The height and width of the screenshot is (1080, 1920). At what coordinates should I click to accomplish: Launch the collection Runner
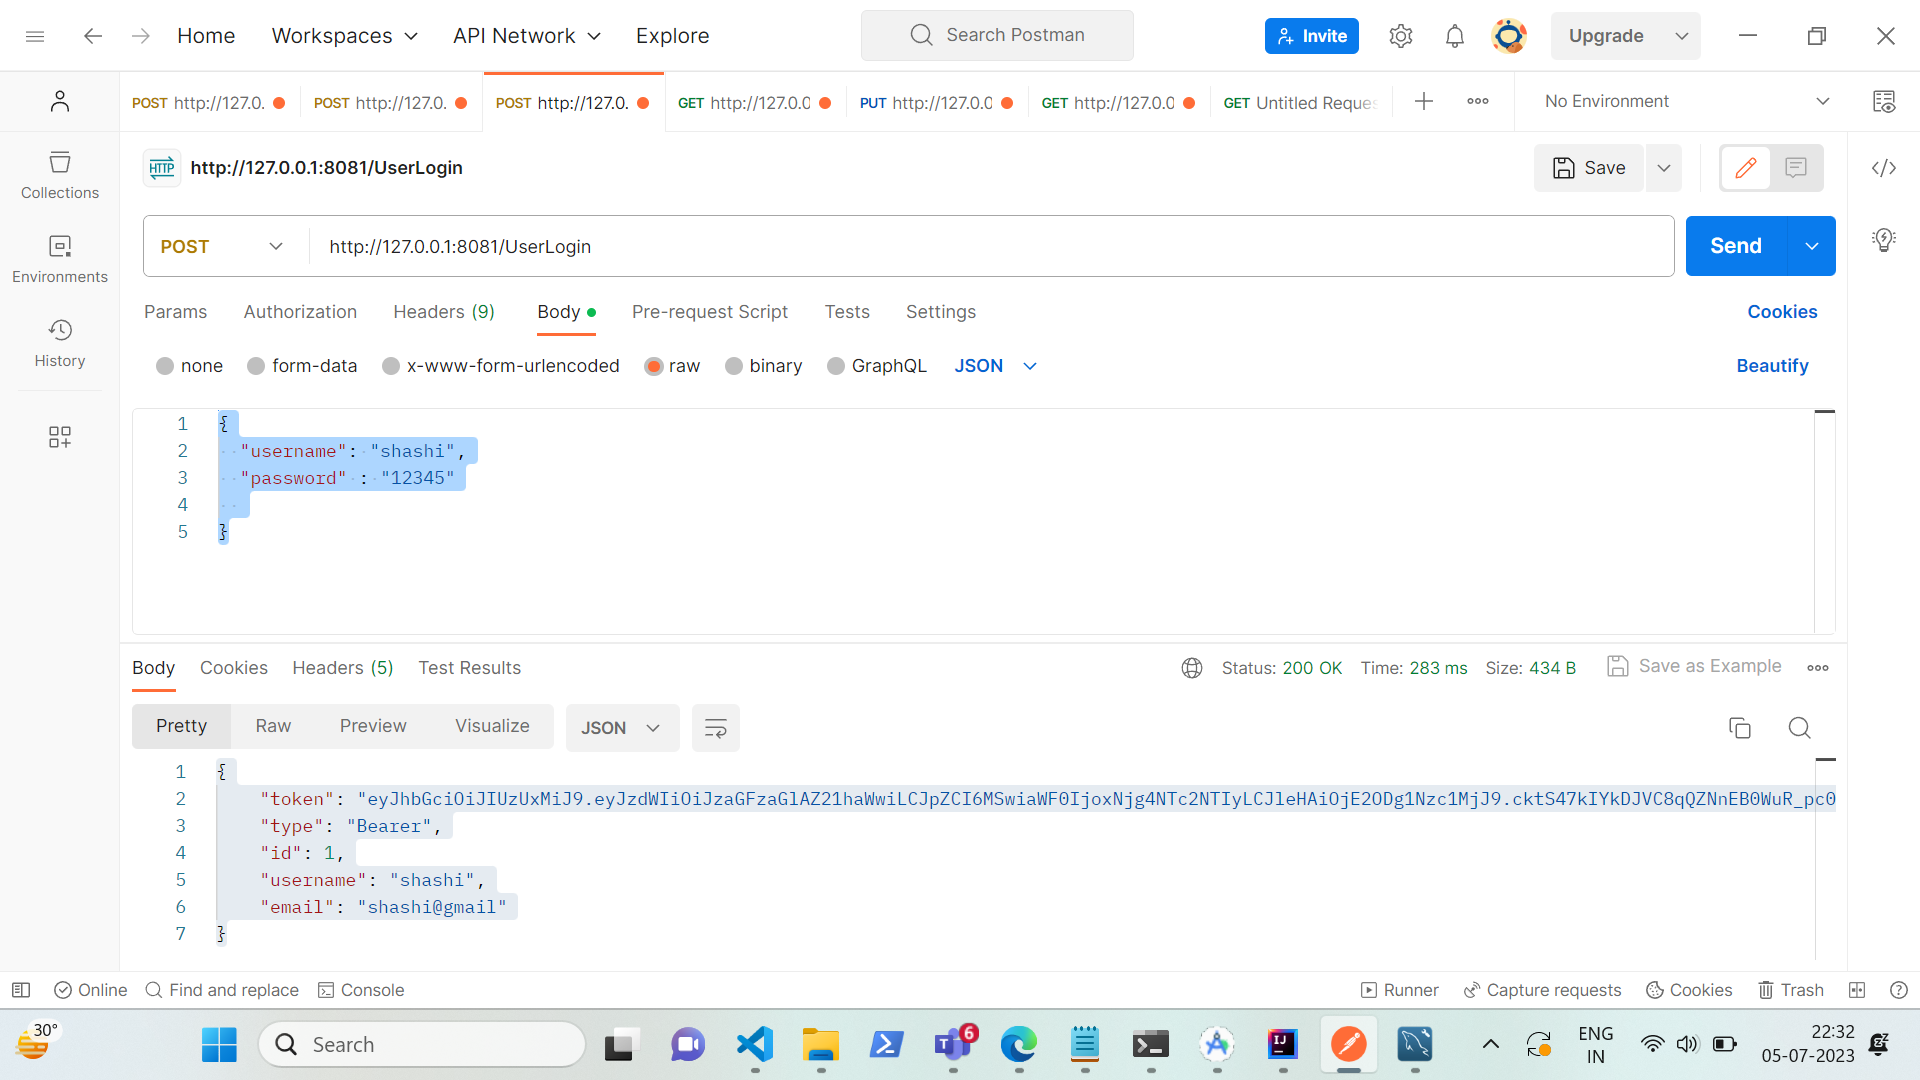[1398, 990]
